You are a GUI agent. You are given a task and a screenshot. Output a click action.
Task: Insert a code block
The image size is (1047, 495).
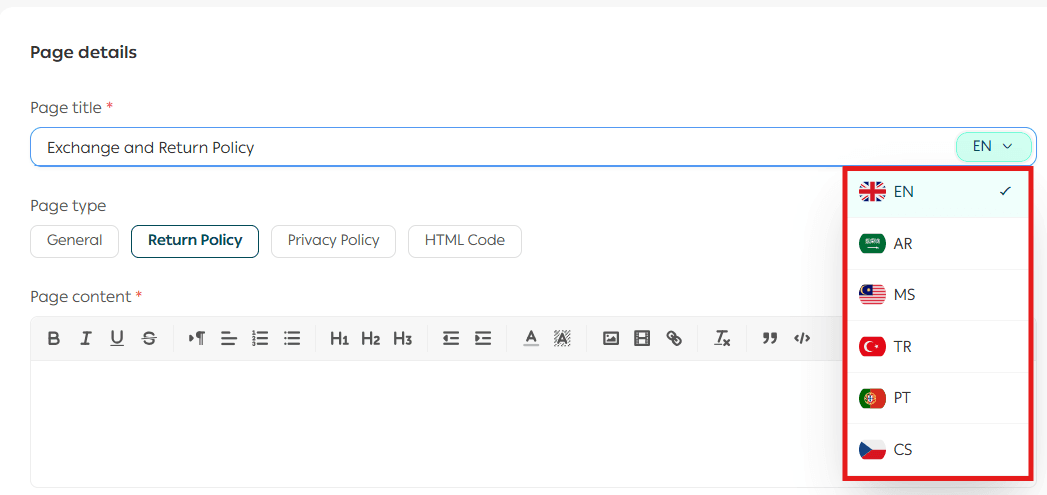[802, 338]
